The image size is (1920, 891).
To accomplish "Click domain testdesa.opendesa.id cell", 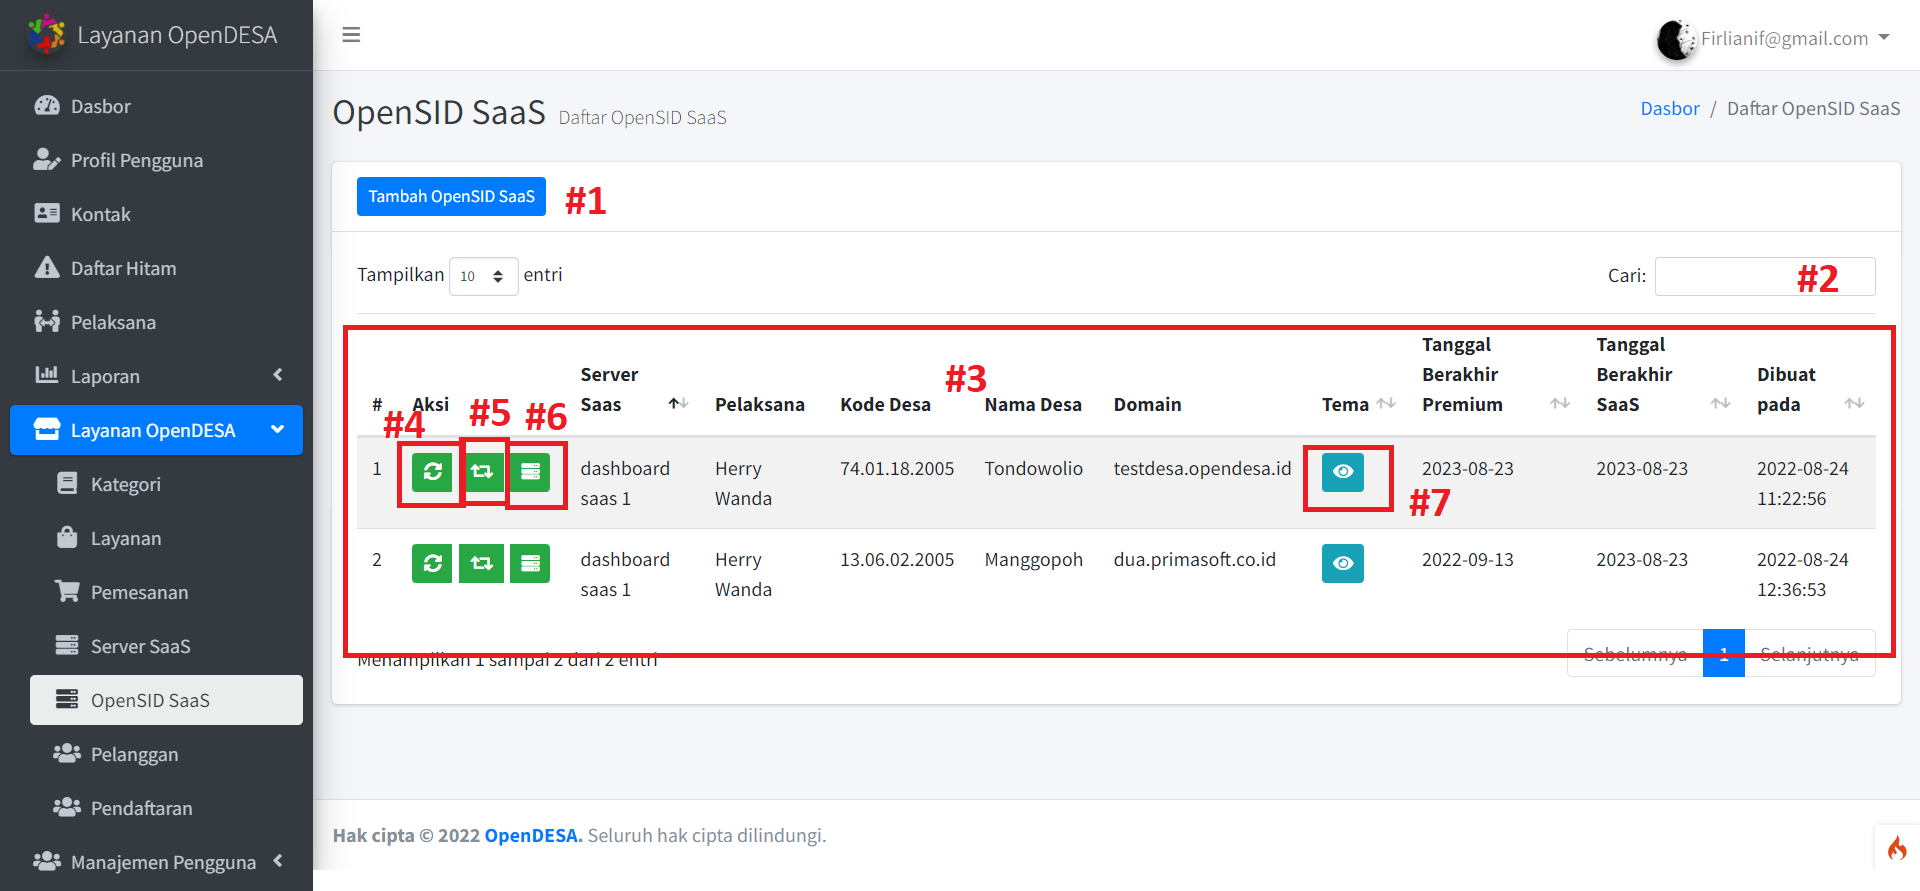I will tap(1202, 468).
